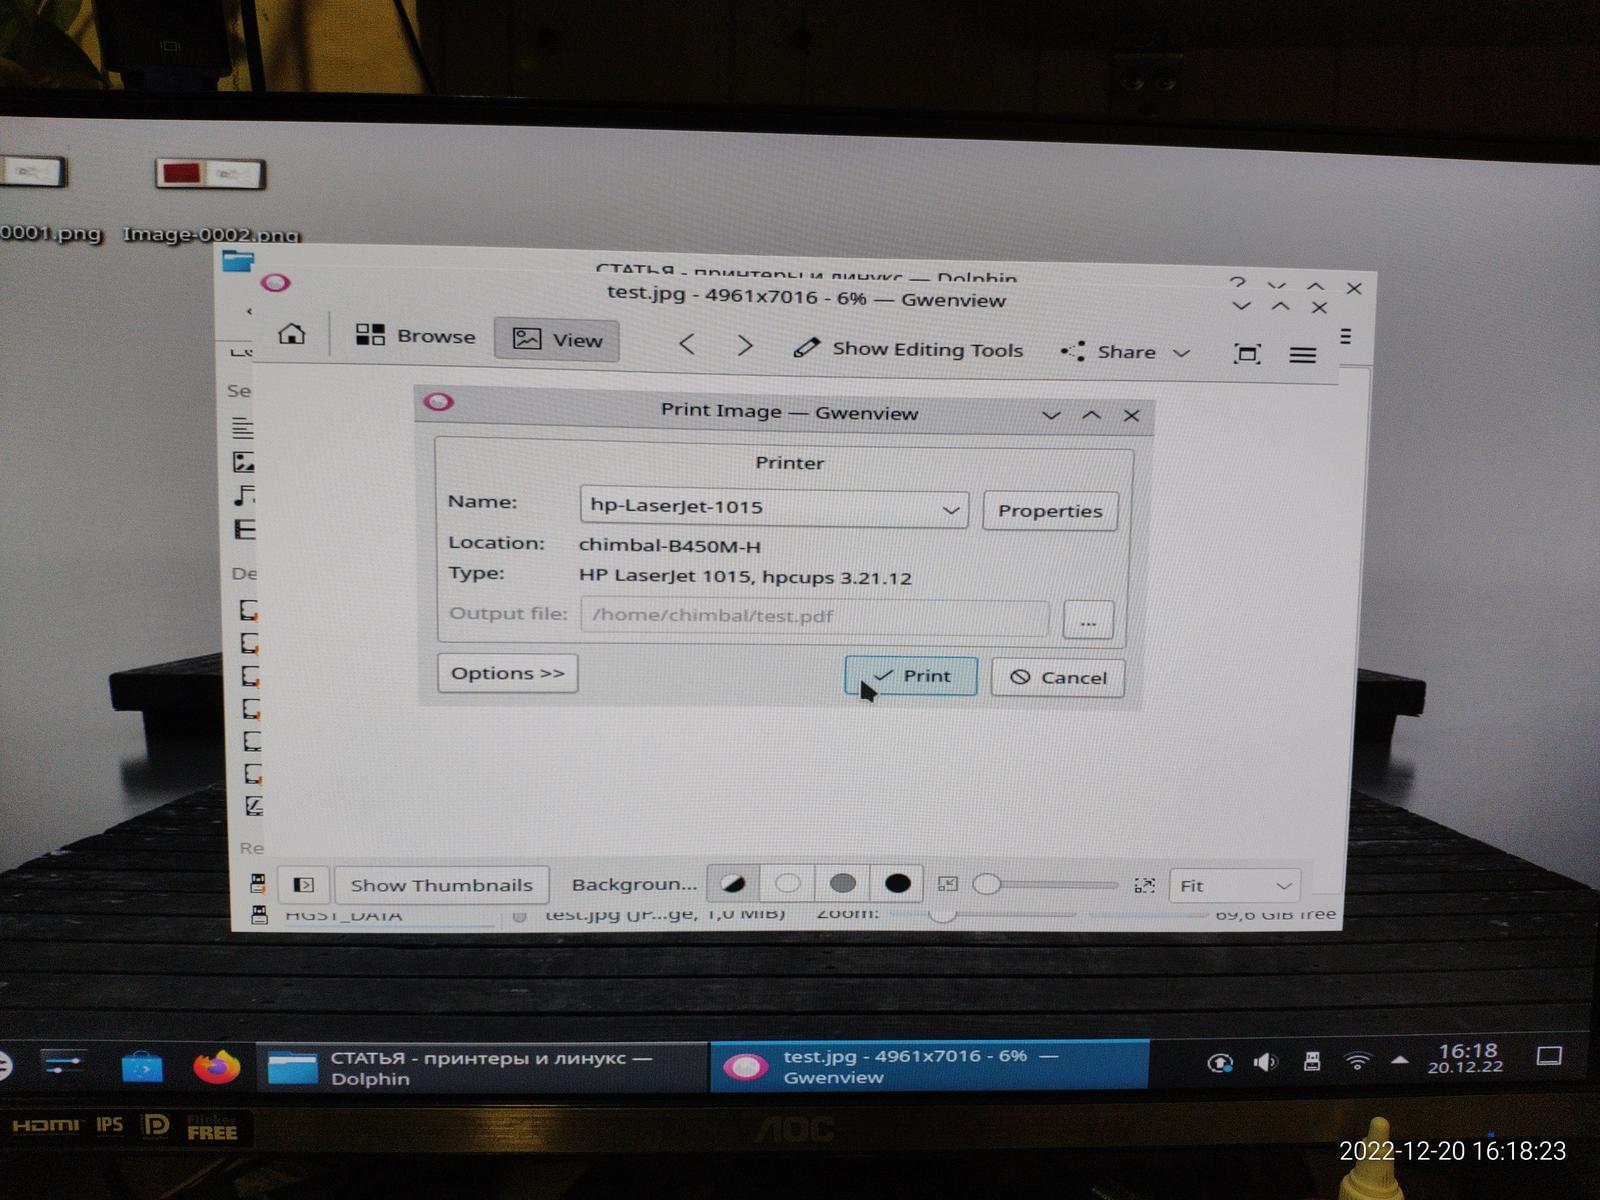Open the Fit zoom dropdown
The width and height of the screenshot is (1600, 1200).
1235,886
